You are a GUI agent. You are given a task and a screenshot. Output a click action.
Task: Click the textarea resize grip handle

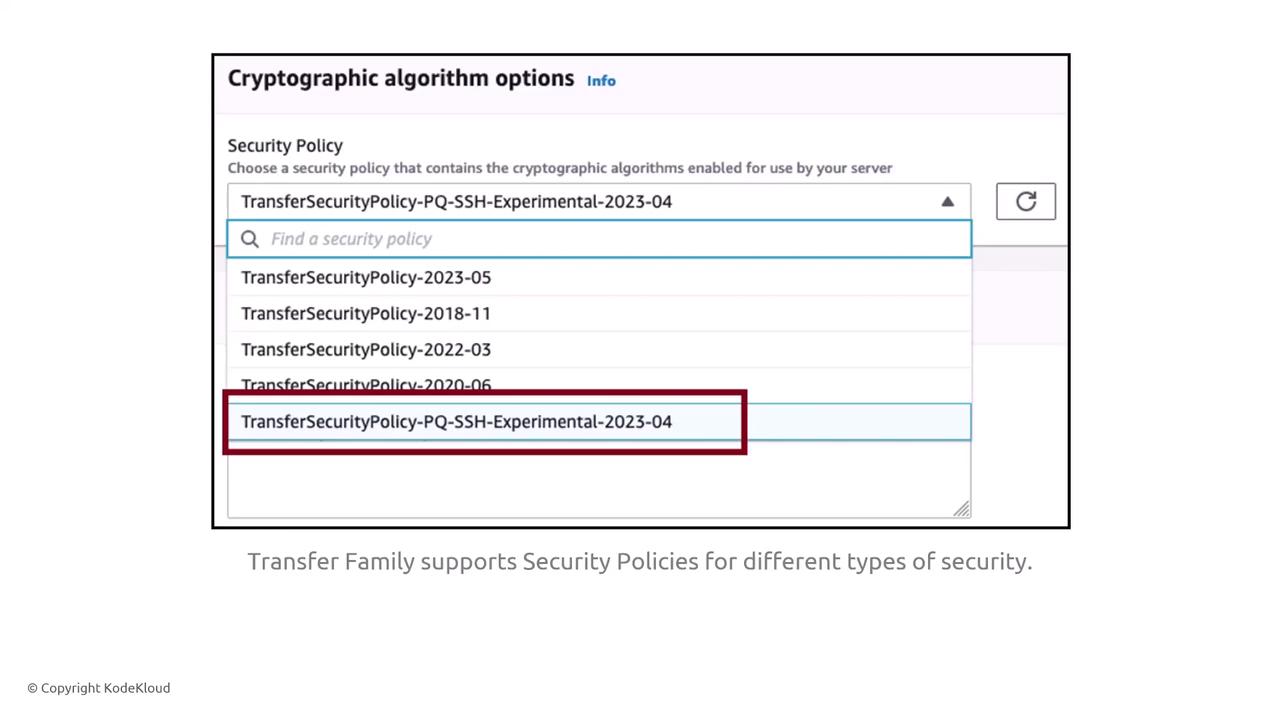962,510
